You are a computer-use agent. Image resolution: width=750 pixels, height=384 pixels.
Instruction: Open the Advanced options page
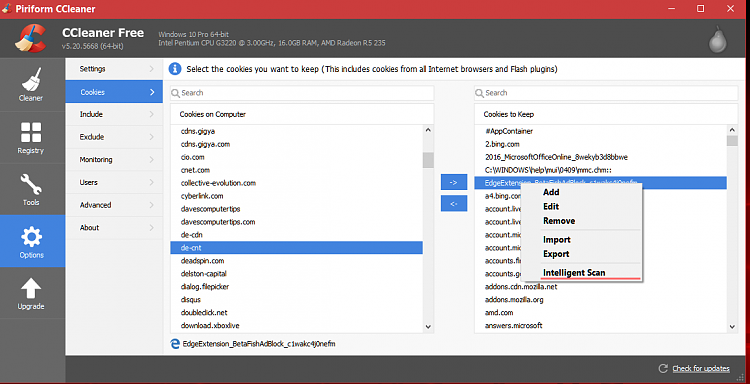[x=114, y=205]
